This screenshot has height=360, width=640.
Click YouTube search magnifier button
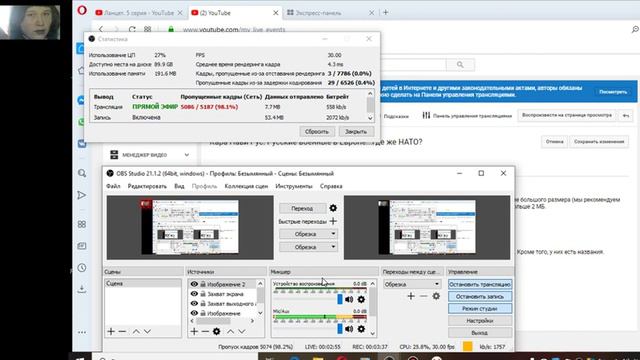[460, 64]
